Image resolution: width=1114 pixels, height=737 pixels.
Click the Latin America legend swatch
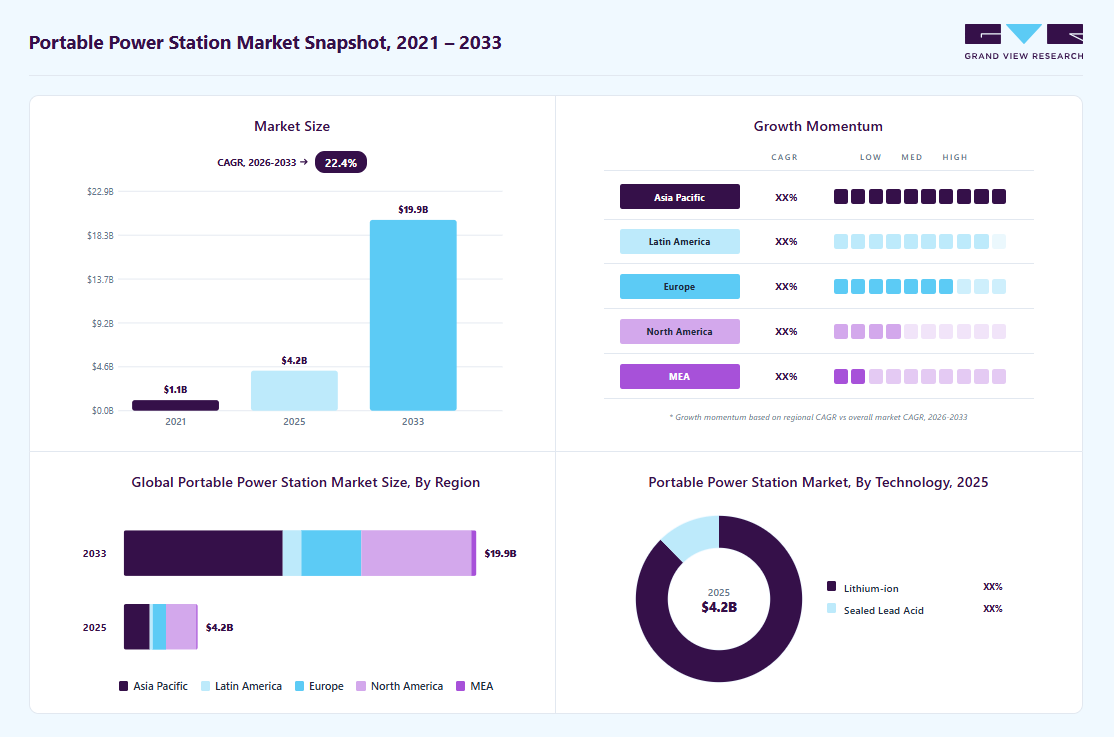[206, 686]
